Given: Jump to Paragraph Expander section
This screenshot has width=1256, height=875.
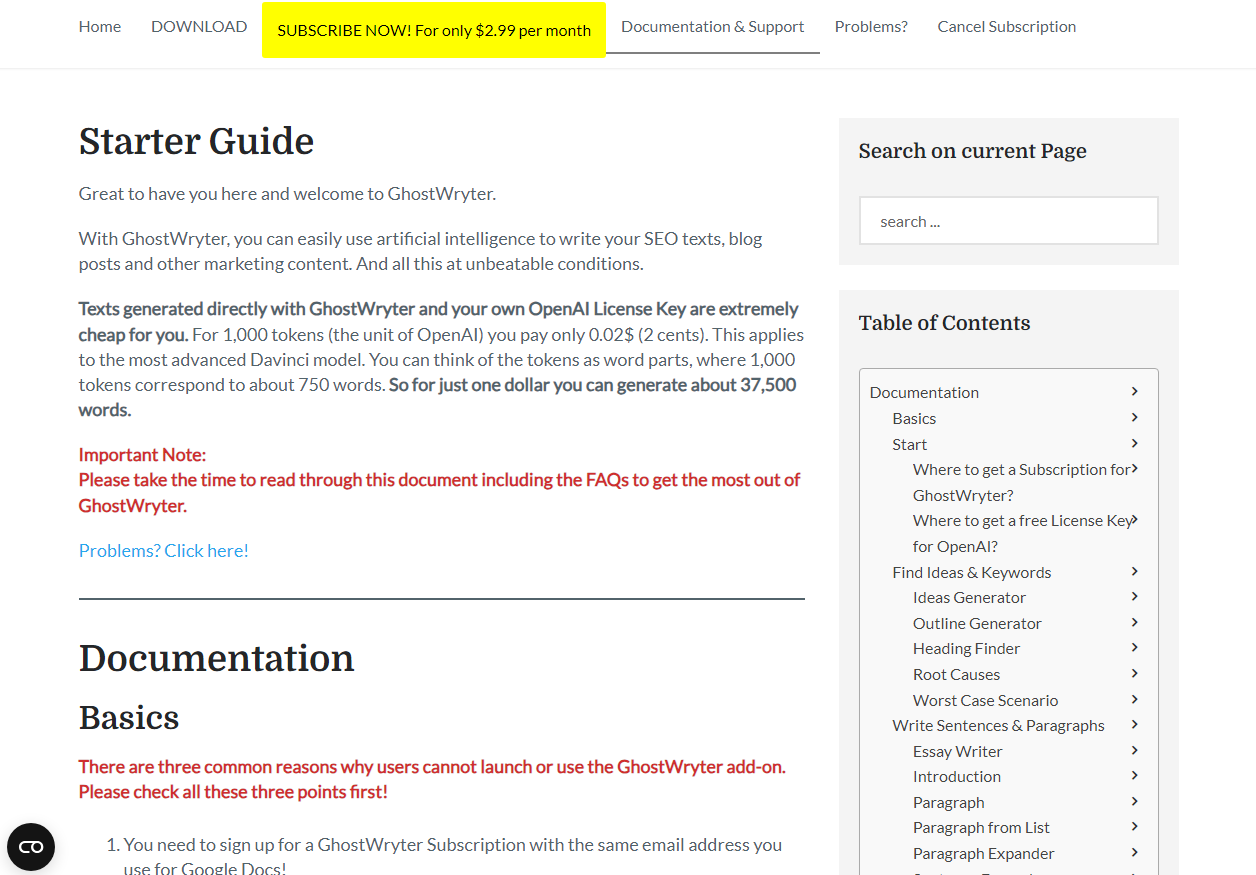Looking at the screenshot, I should pyautogui.click(x=983, y=853).
